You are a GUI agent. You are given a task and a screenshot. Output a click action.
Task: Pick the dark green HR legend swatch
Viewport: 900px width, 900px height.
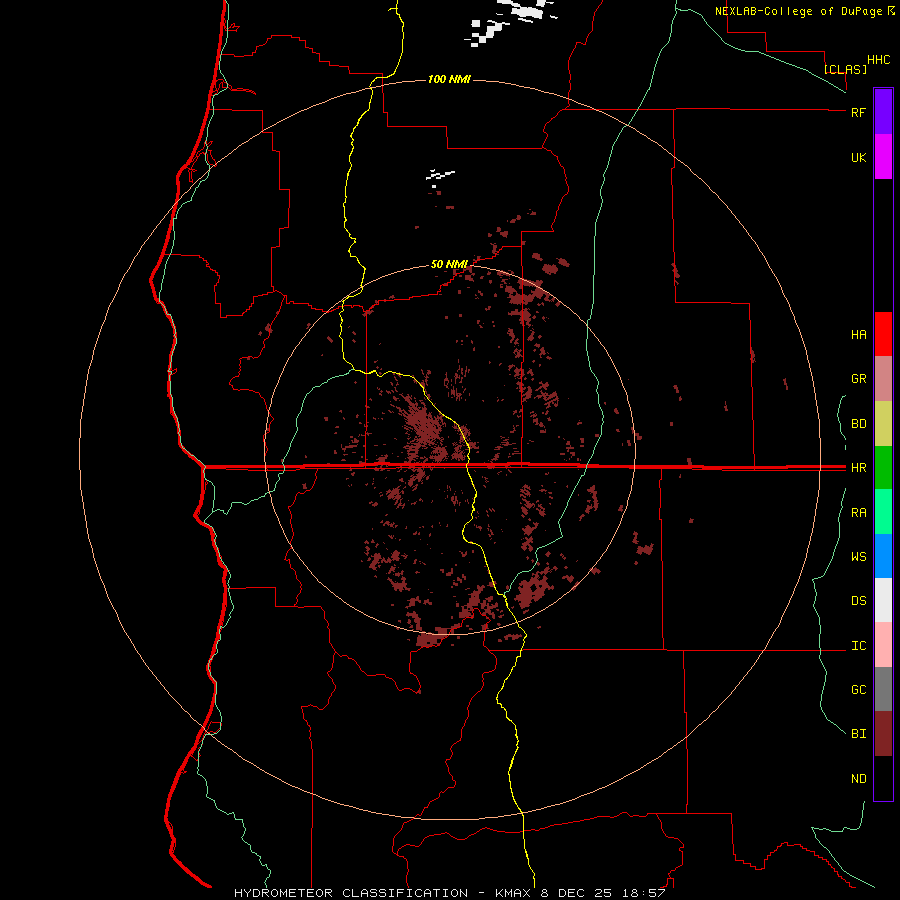[883, 468]
